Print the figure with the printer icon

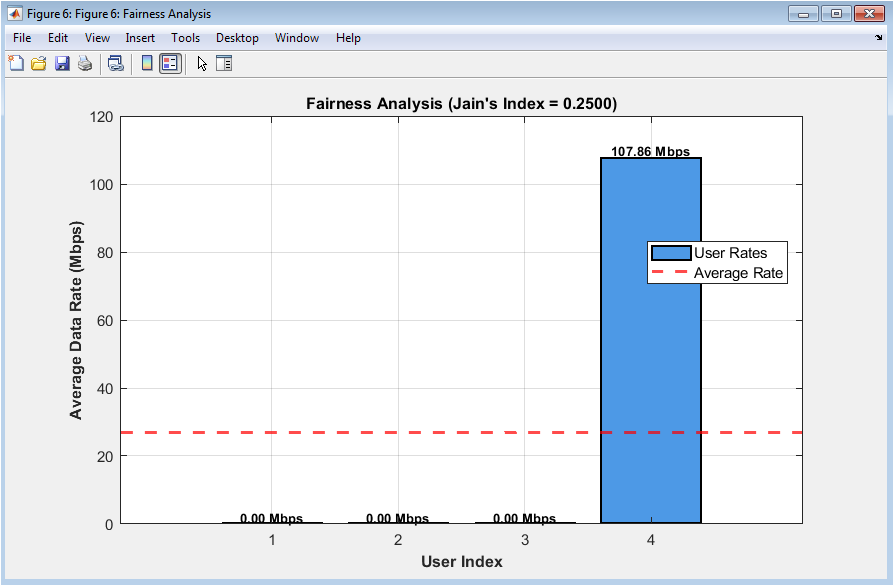[x=85, y=64]
